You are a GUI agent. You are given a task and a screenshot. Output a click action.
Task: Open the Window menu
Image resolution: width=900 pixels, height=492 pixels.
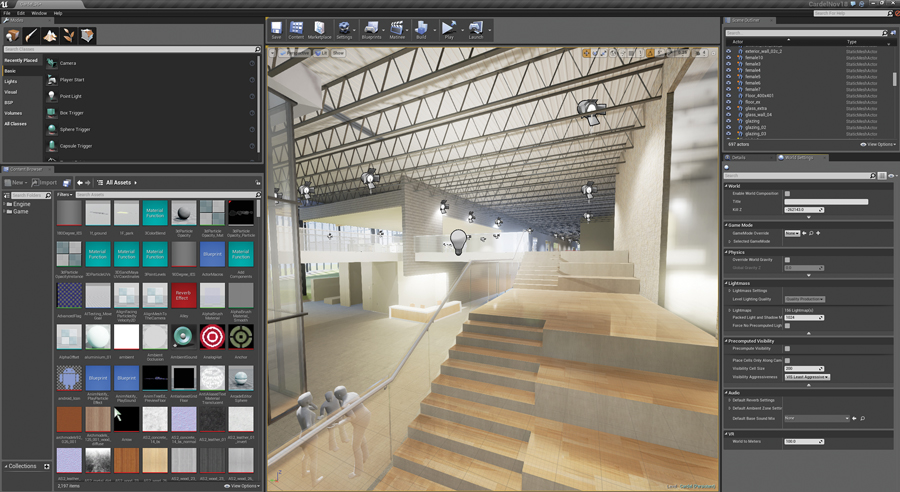click(38, 13)
